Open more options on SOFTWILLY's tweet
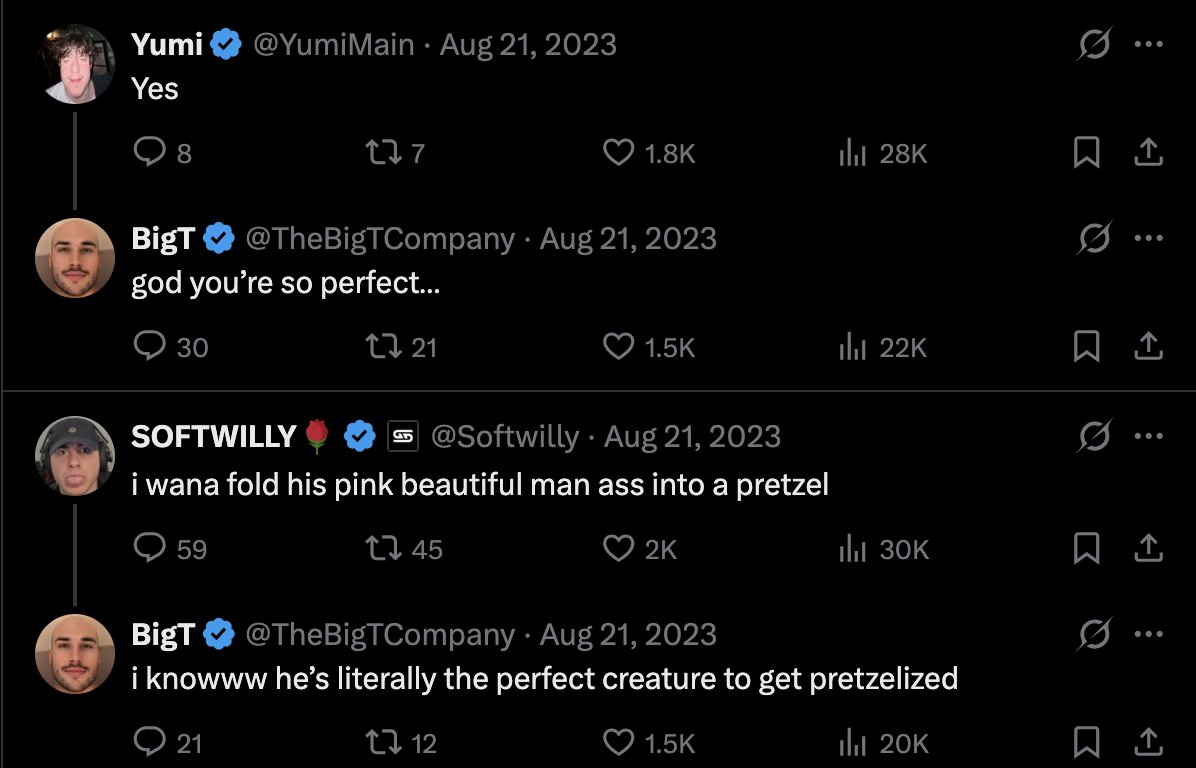 [1148, 436]
